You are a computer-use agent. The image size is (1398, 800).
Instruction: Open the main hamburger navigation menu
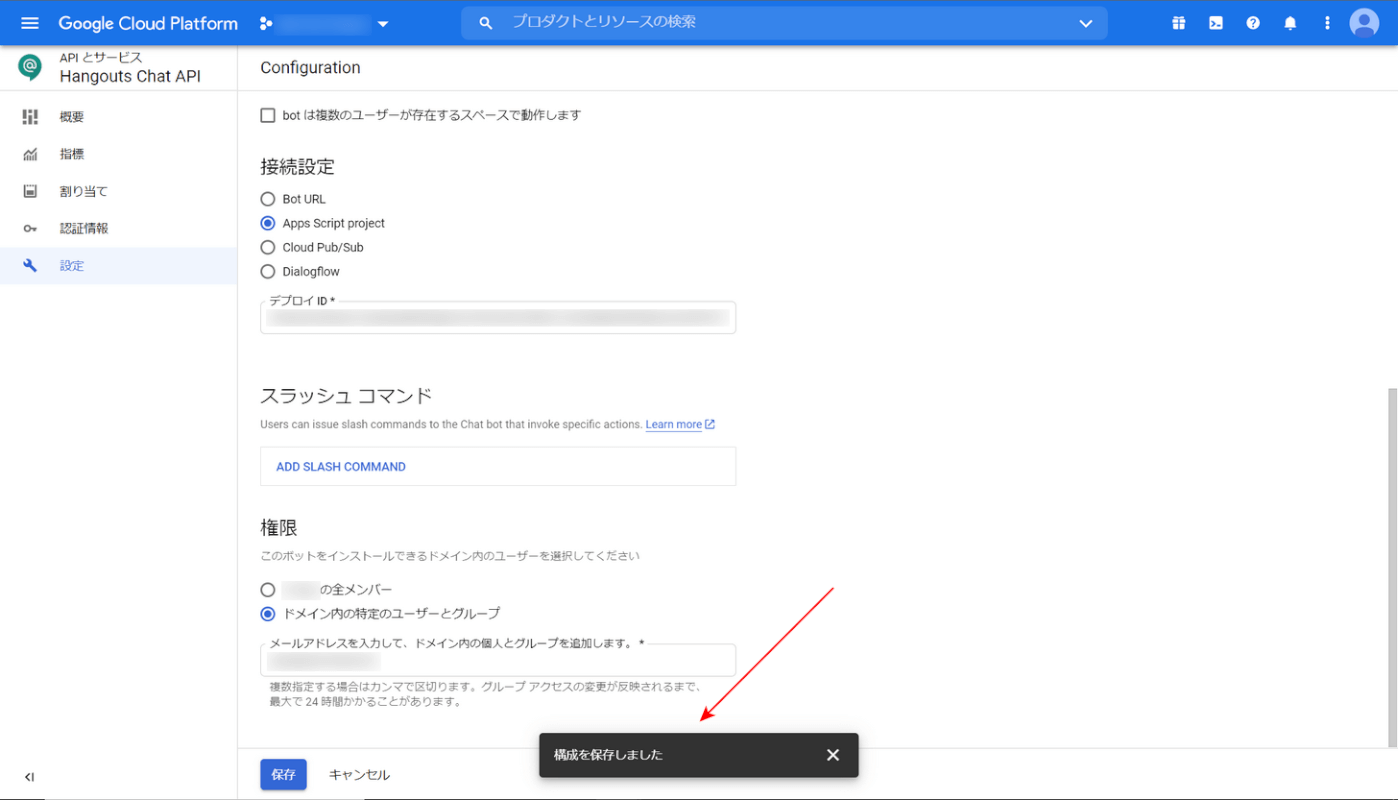pos(29,23)
